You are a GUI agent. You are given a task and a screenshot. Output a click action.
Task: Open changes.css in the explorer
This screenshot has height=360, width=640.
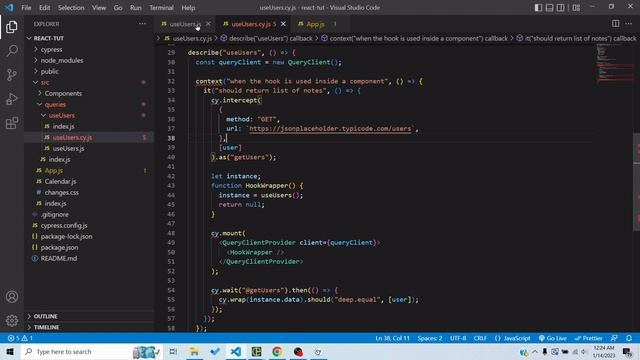89,193
